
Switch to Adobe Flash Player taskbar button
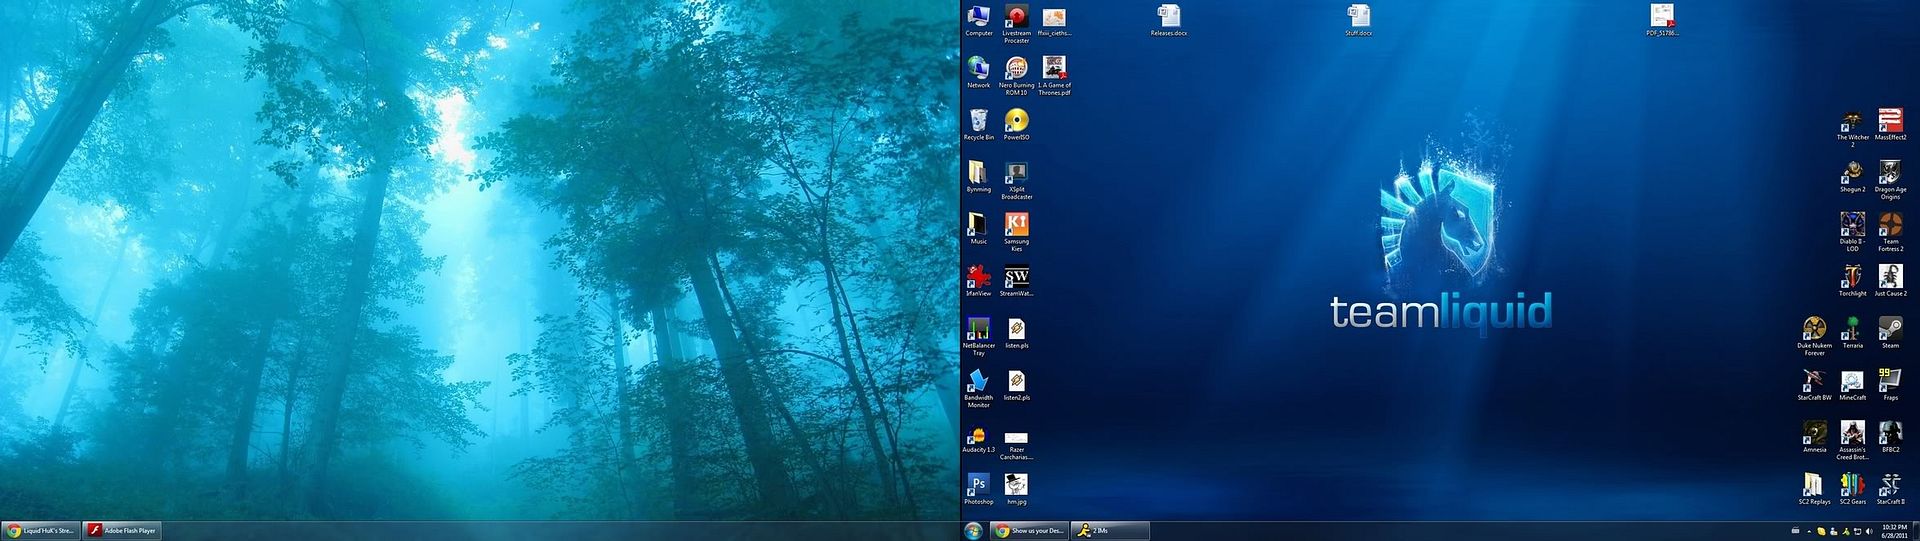tap(122, 531)
